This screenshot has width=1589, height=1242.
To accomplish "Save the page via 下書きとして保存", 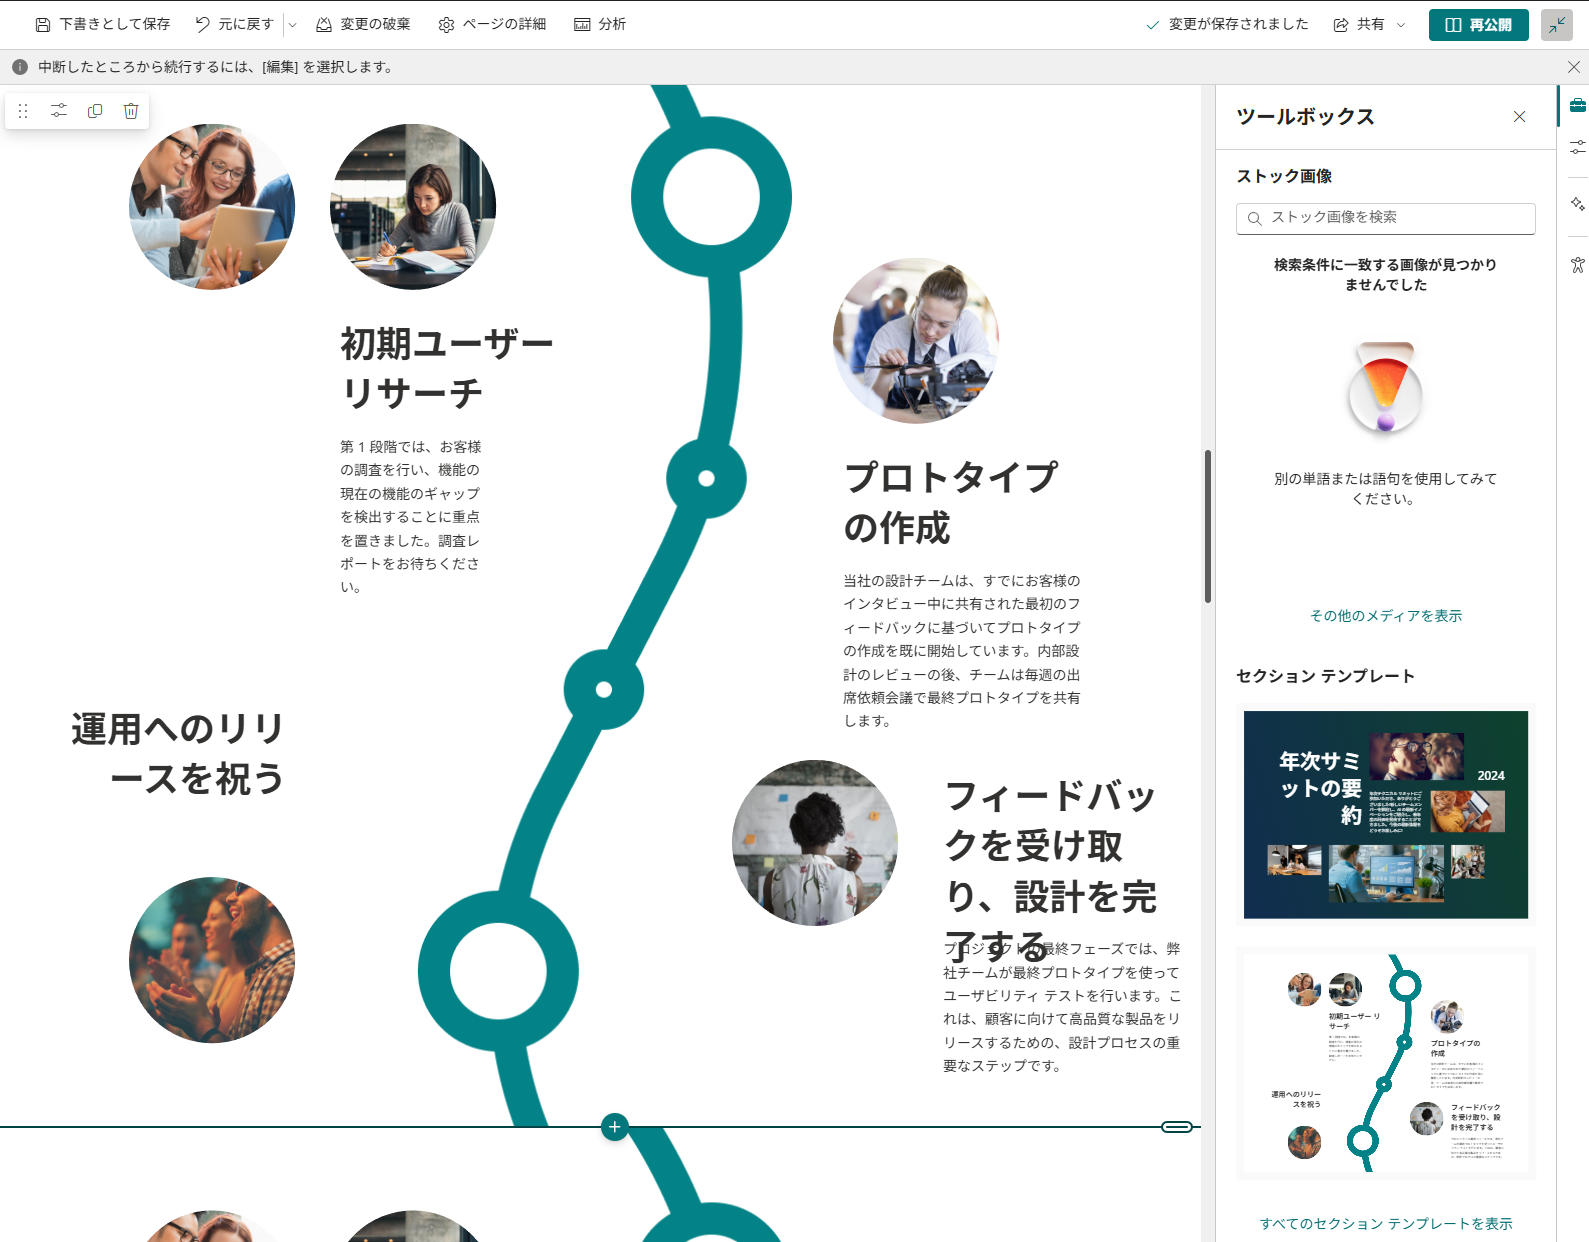I will point(102,24).
